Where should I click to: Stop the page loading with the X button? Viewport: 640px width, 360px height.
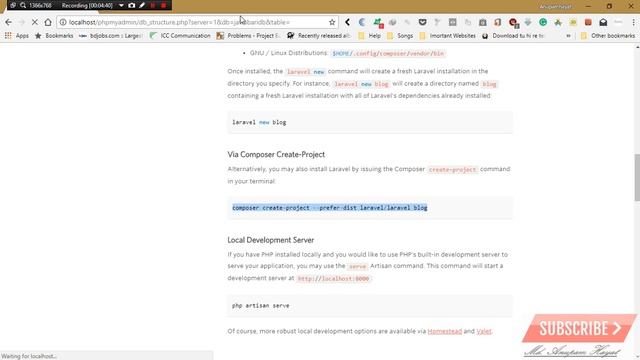(x=35, y=22)
